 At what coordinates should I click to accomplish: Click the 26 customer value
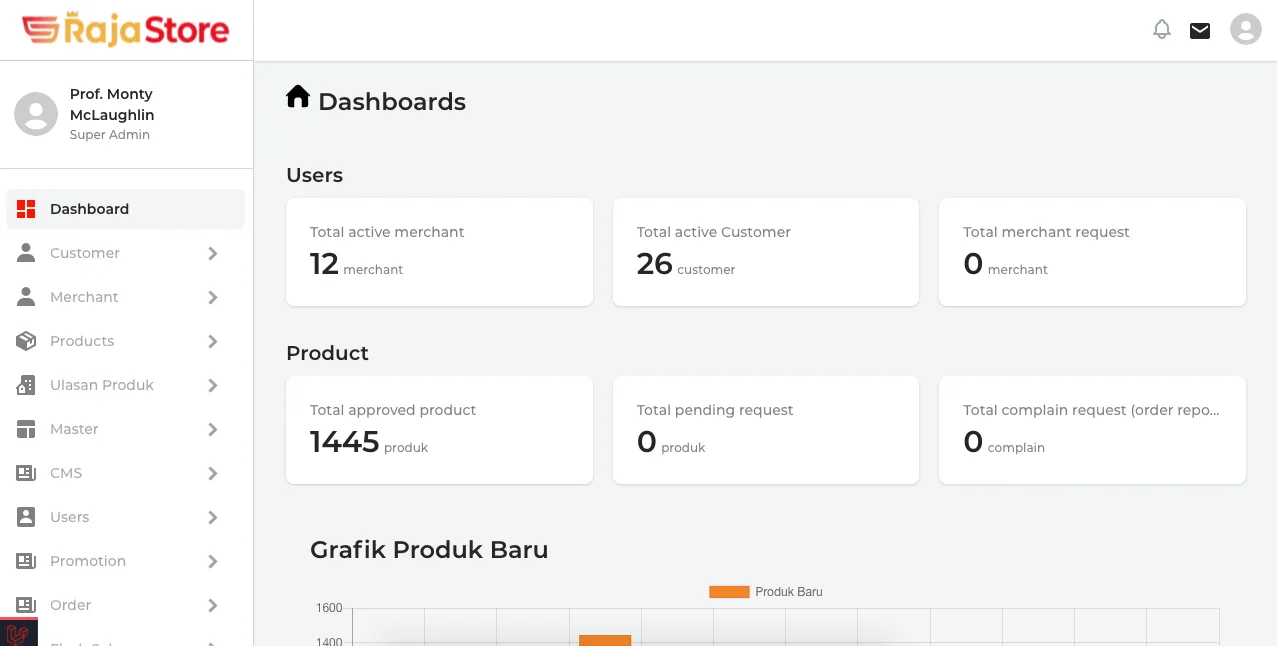coord(686,264)
